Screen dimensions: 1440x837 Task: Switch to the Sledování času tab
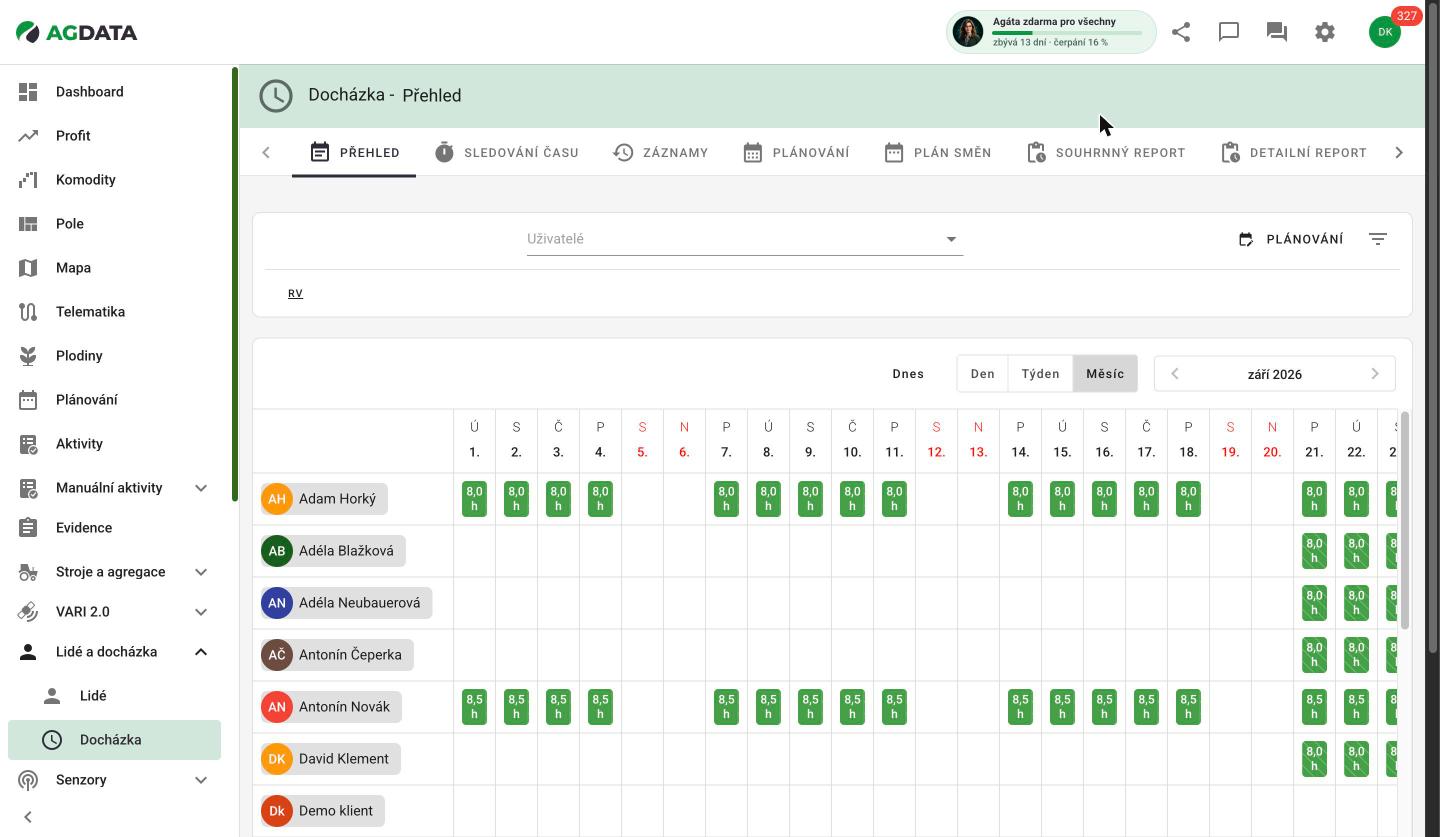pos(506,153)
